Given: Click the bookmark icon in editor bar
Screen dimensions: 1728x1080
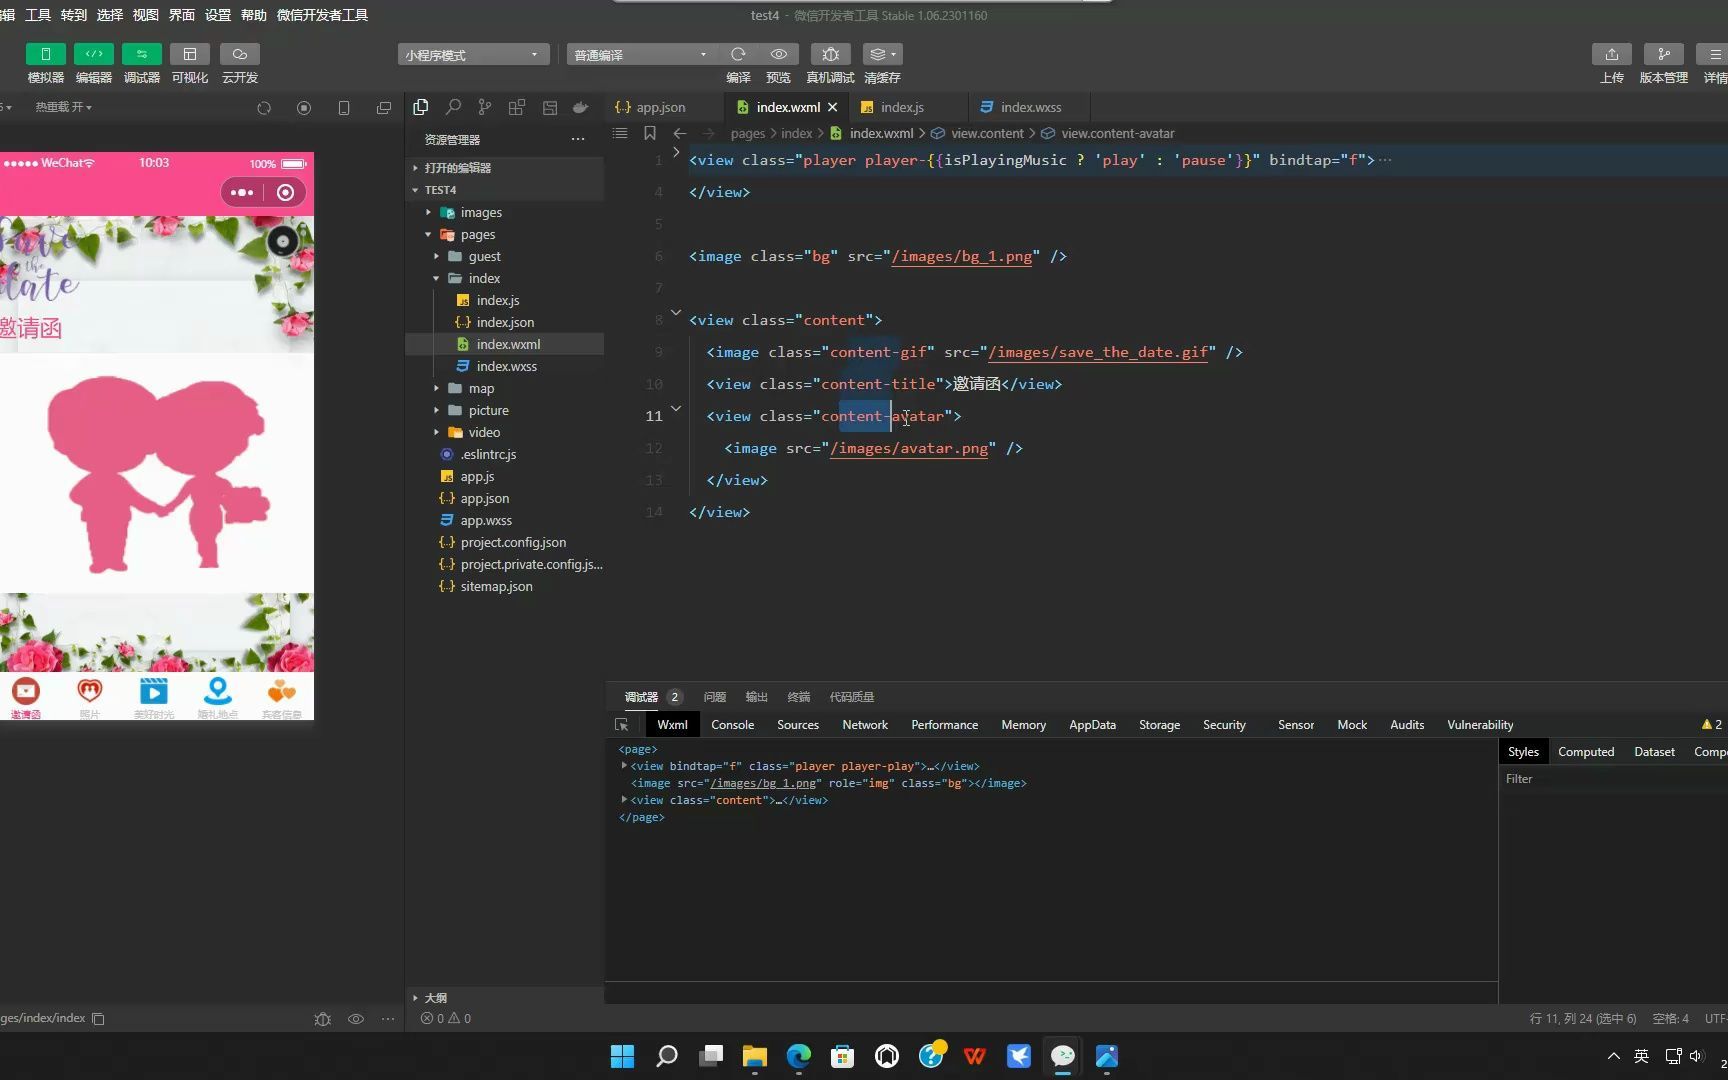Looking at the screenshot, I should click(650, 133).
